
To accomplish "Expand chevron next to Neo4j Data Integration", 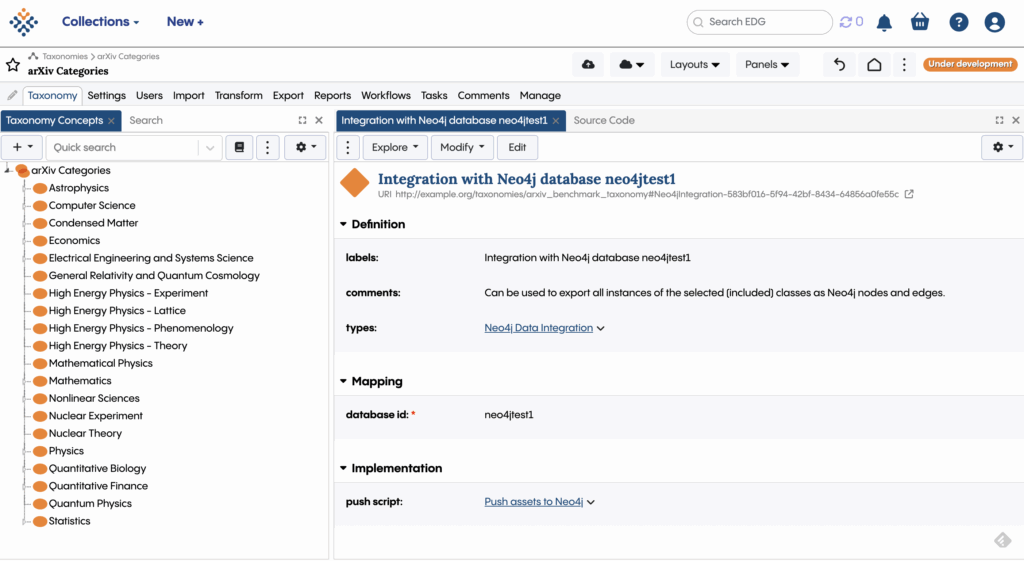I will (601, 329).
